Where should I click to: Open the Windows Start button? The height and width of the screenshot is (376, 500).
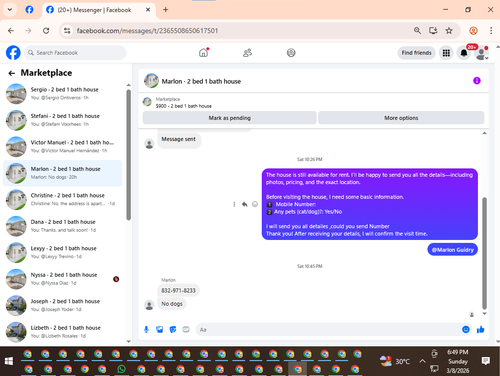[x=9, y=361]
